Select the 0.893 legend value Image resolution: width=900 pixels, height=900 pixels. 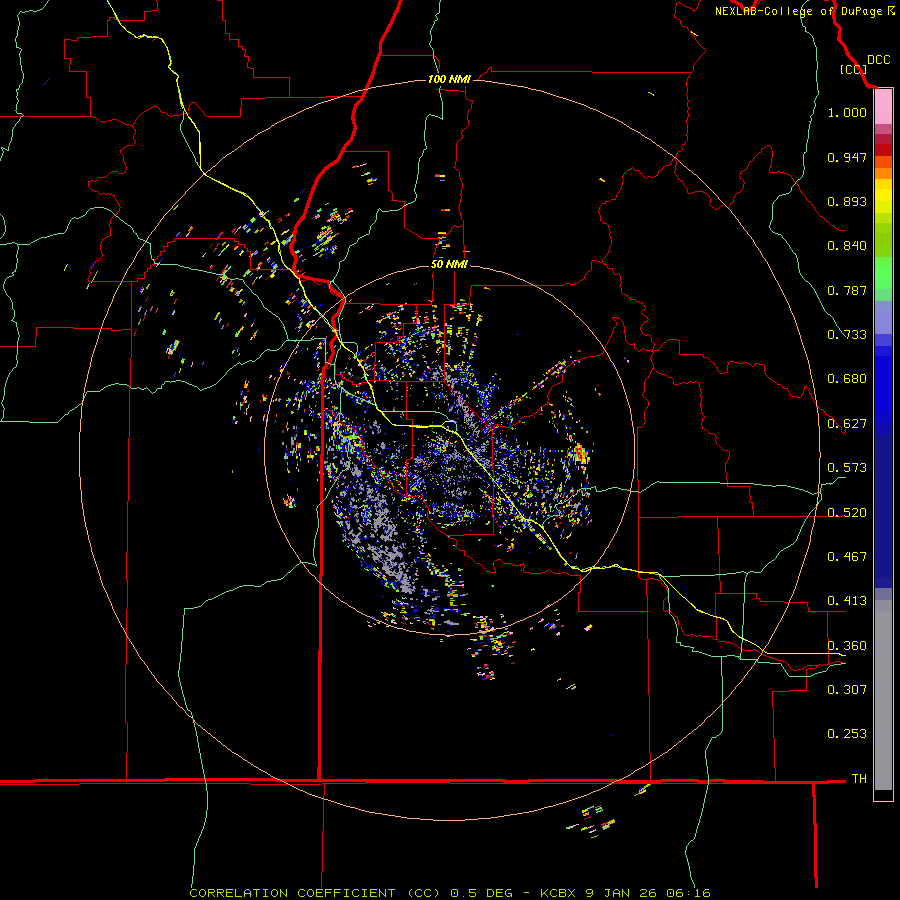coord(847,201)
